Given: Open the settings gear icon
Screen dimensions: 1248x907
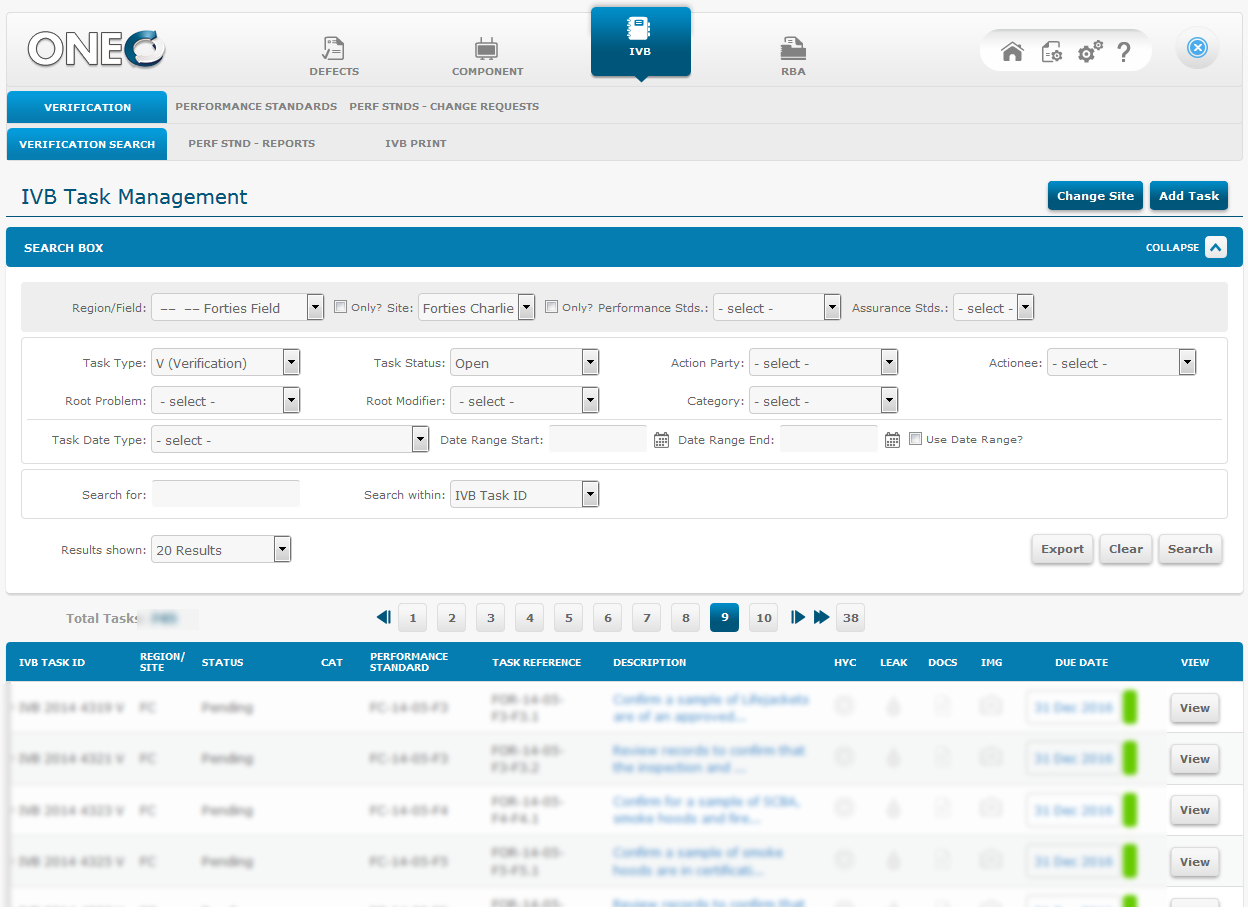Looking at the screenshot, I should [1087, 50].
